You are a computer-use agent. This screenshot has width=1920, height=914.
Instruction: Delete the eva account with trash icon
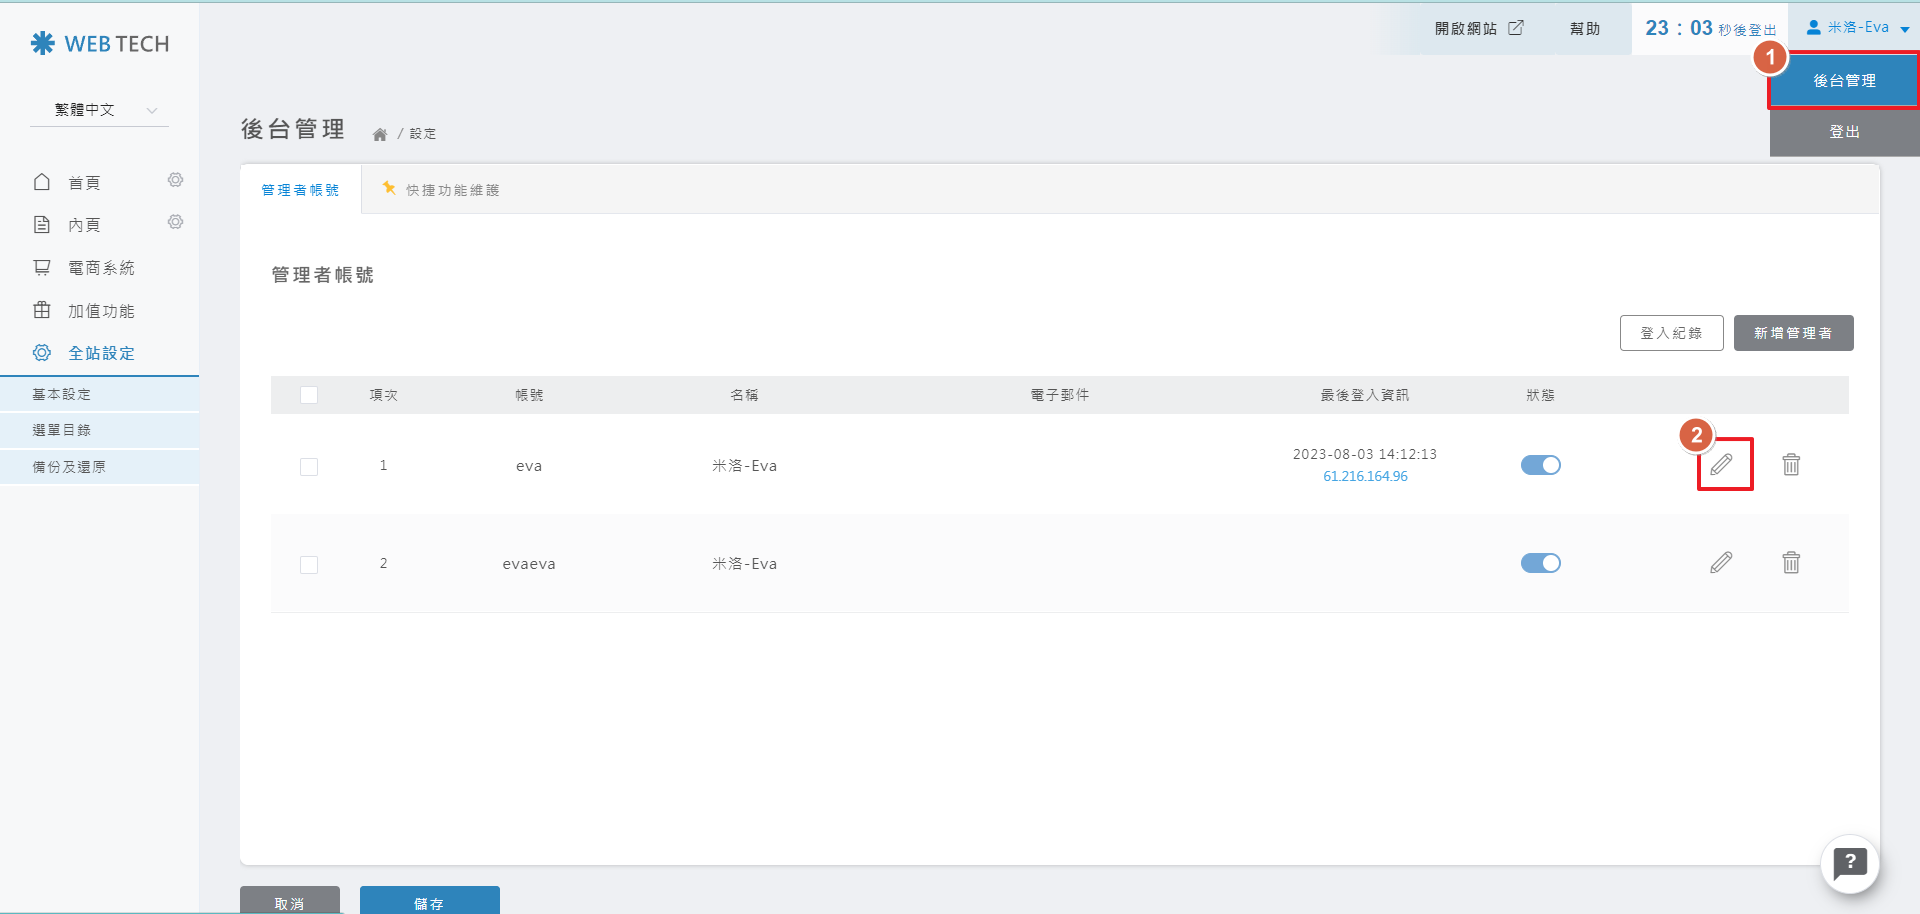point(1791,464)
